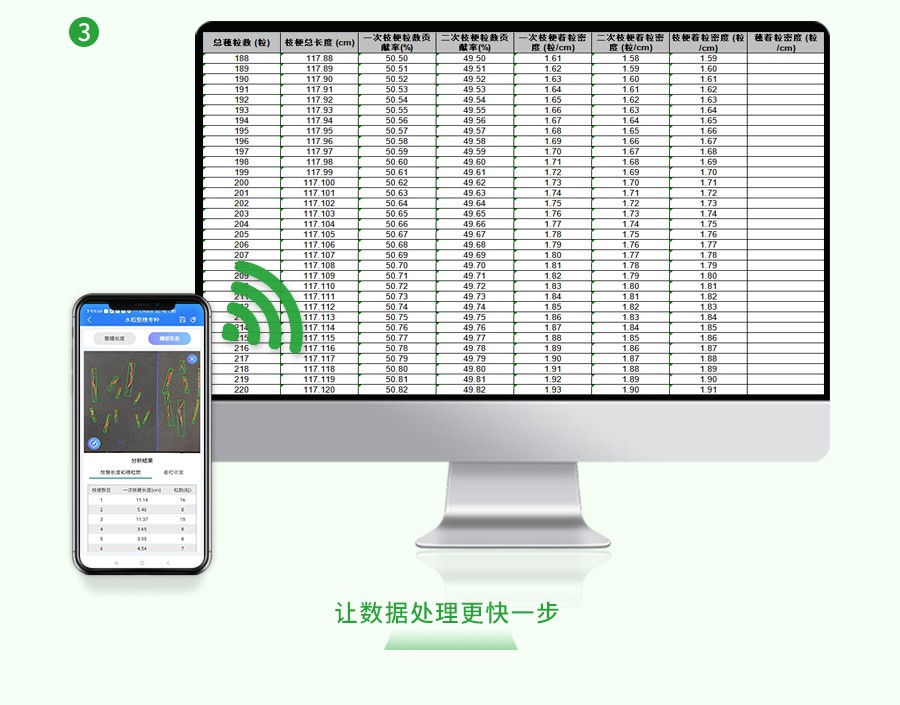Hide the panicle image using the X toggle
Screen dimensions: 900x705
pos(192,358)
